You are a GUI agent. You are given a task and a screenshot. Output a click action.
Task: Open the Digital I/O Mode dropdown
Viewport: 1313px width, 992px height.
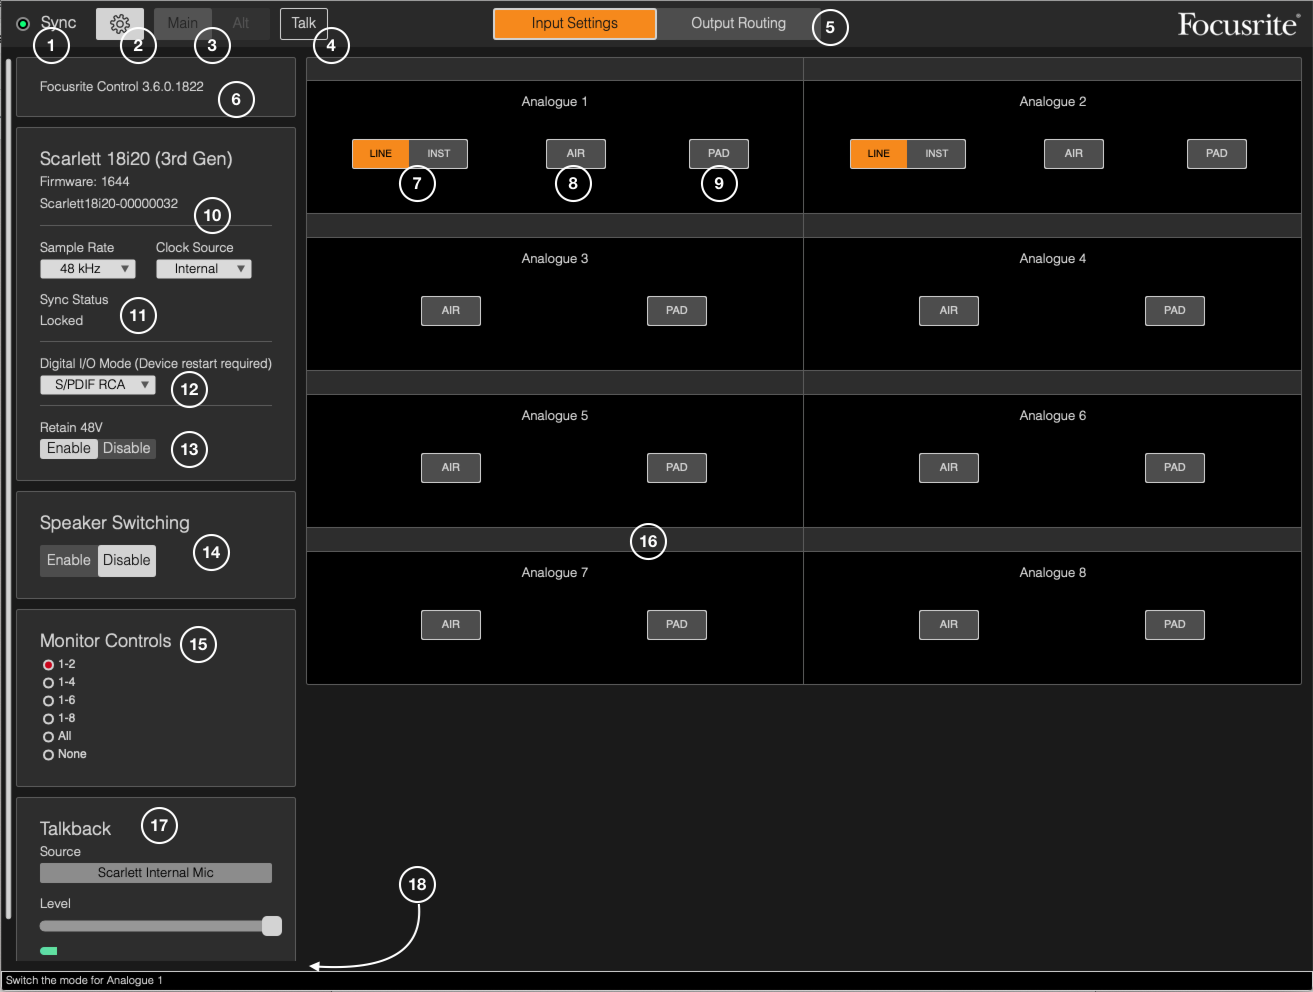pyautogui.click(x=97, y=385)
